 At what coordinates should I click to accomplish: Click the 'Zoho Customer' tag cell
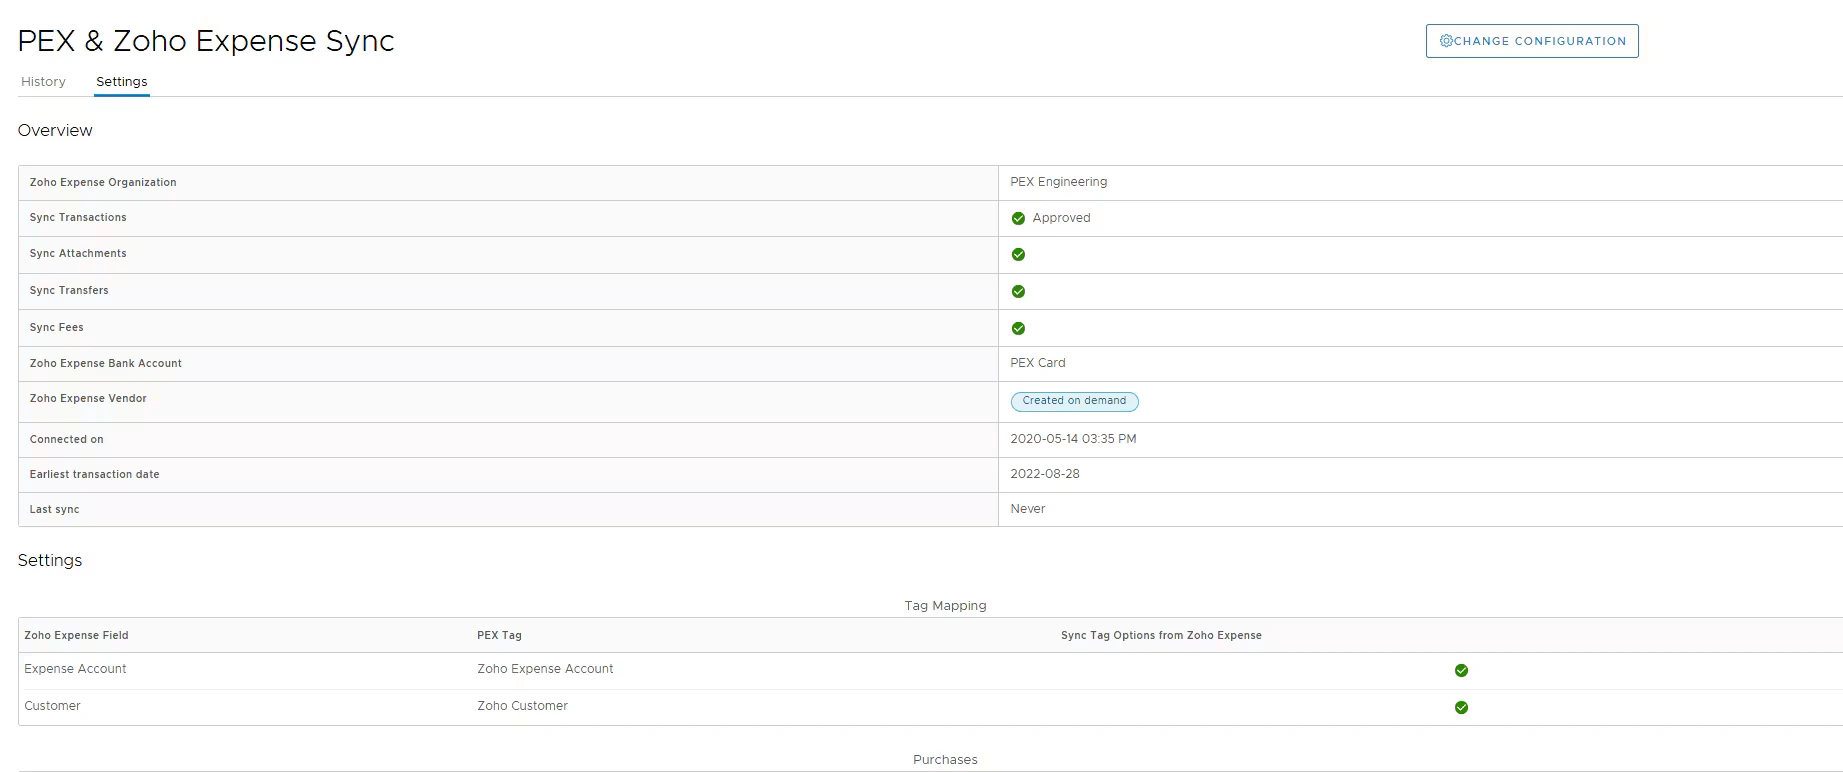[x=522, y=706]
